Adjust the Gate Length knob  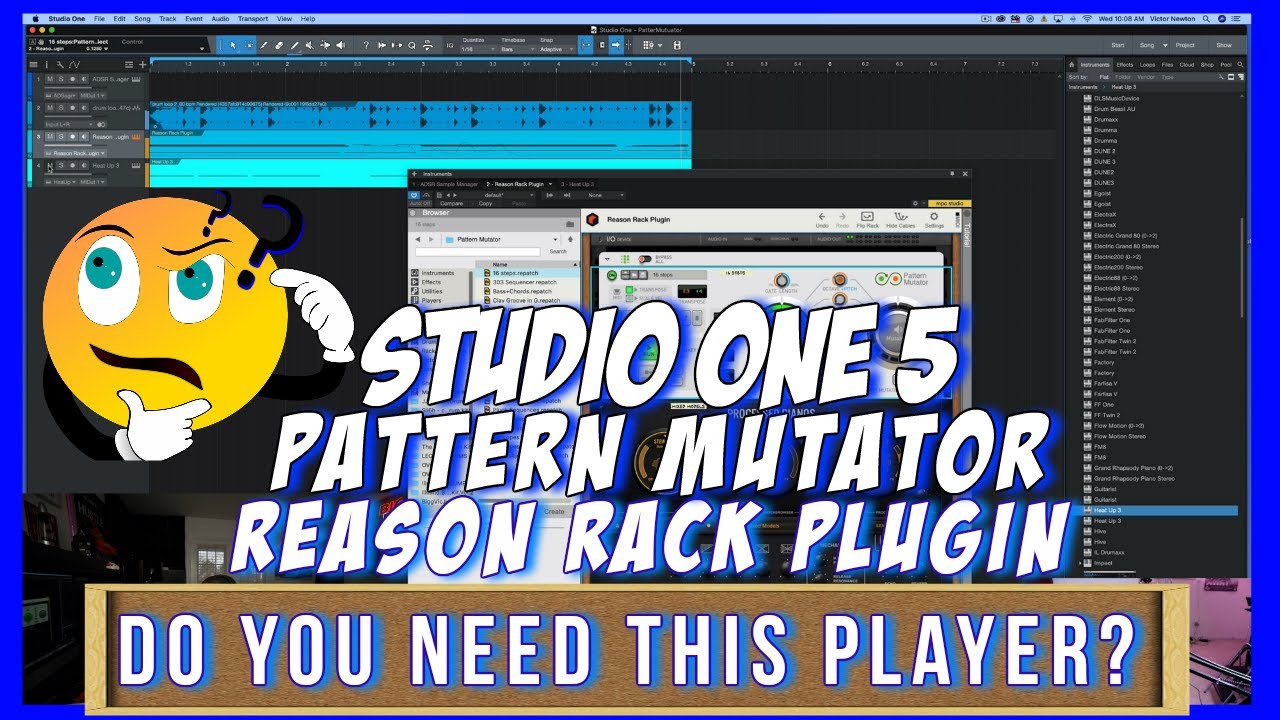[781, 280]
